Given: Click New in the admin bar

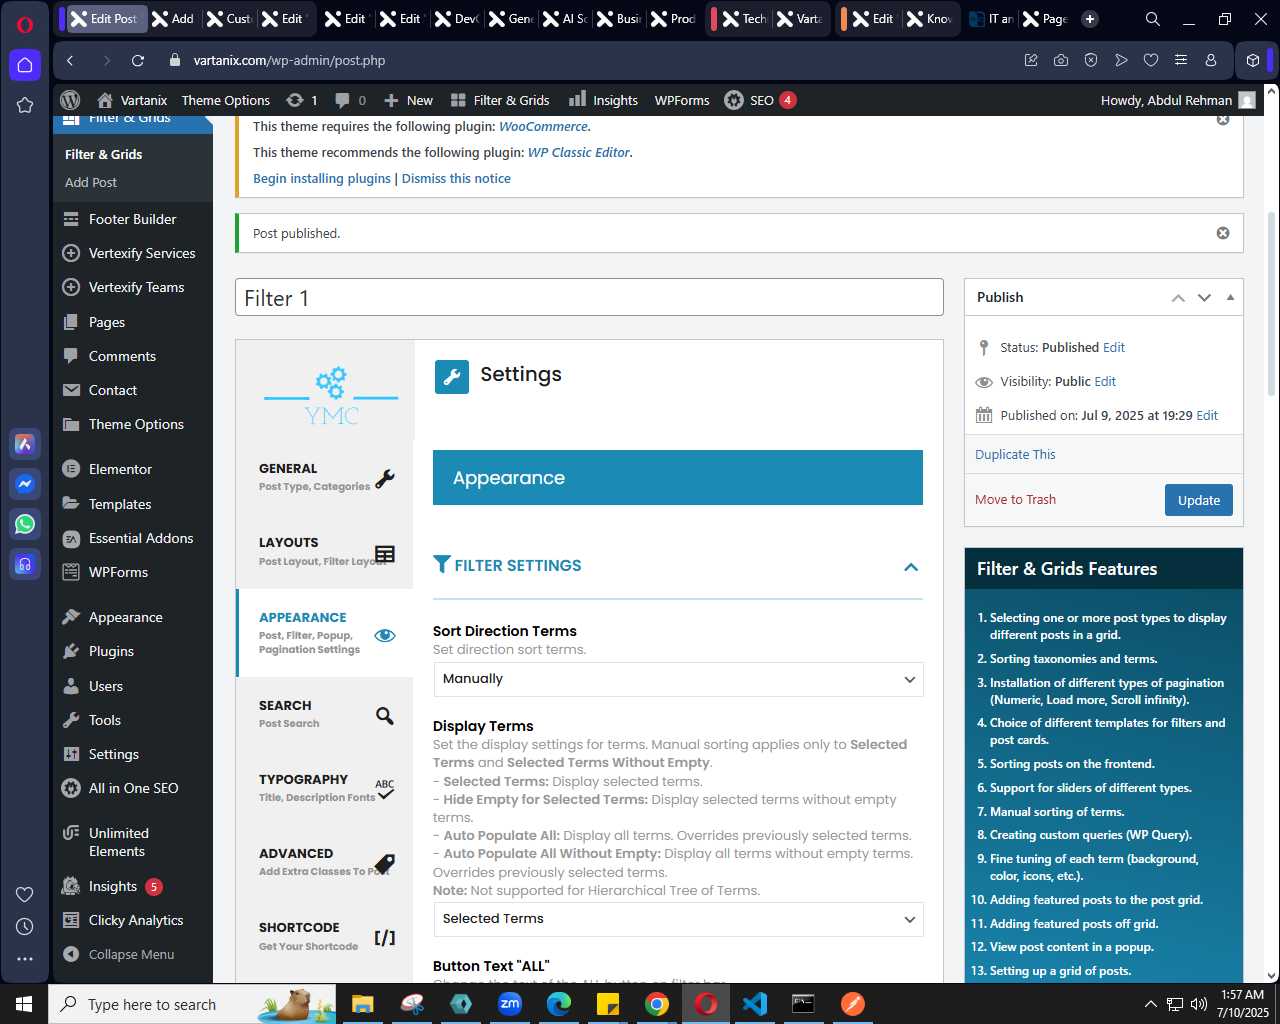Looking at the screenshot, I should coord(408,100).
